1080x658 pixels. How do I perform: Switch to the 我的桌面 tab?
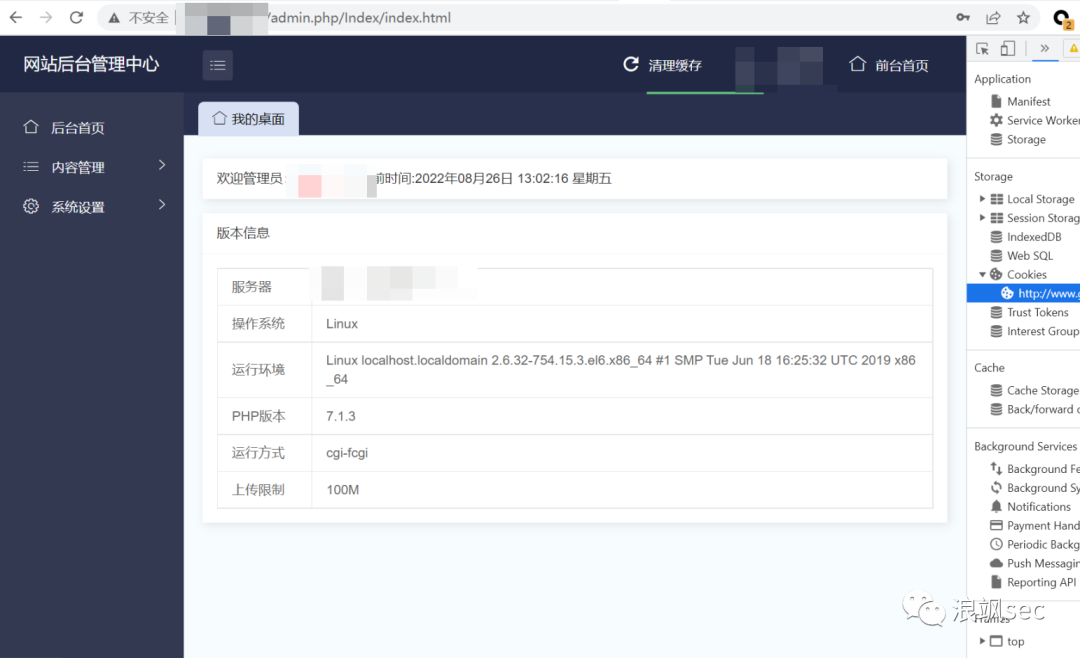249,119
